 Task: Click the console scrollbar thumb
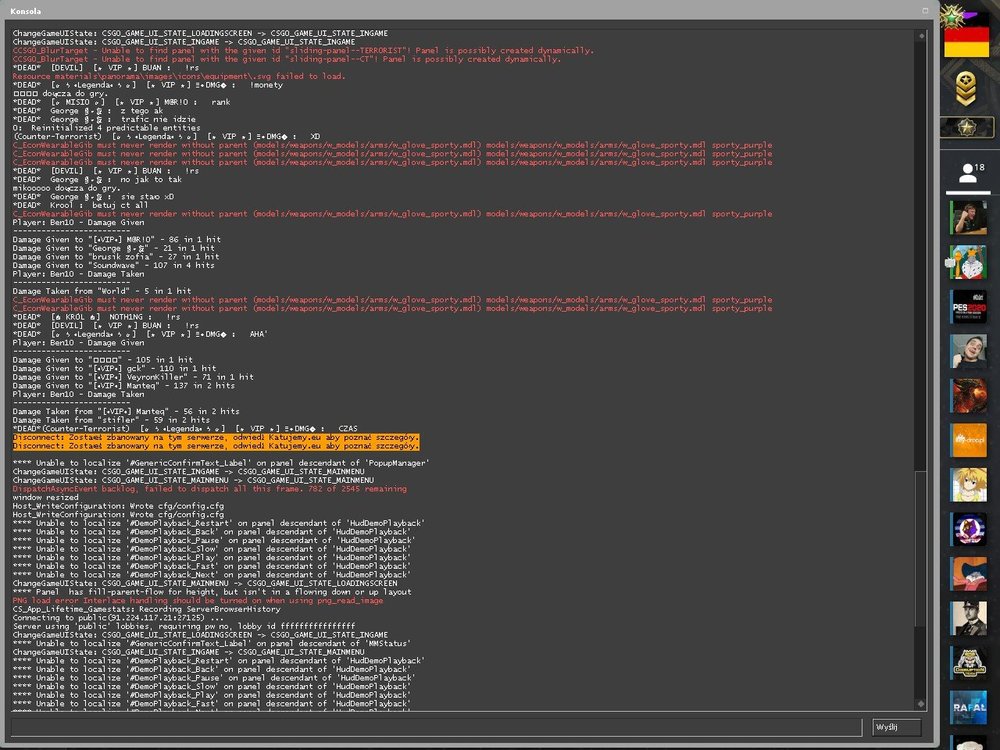pos(921,549)
